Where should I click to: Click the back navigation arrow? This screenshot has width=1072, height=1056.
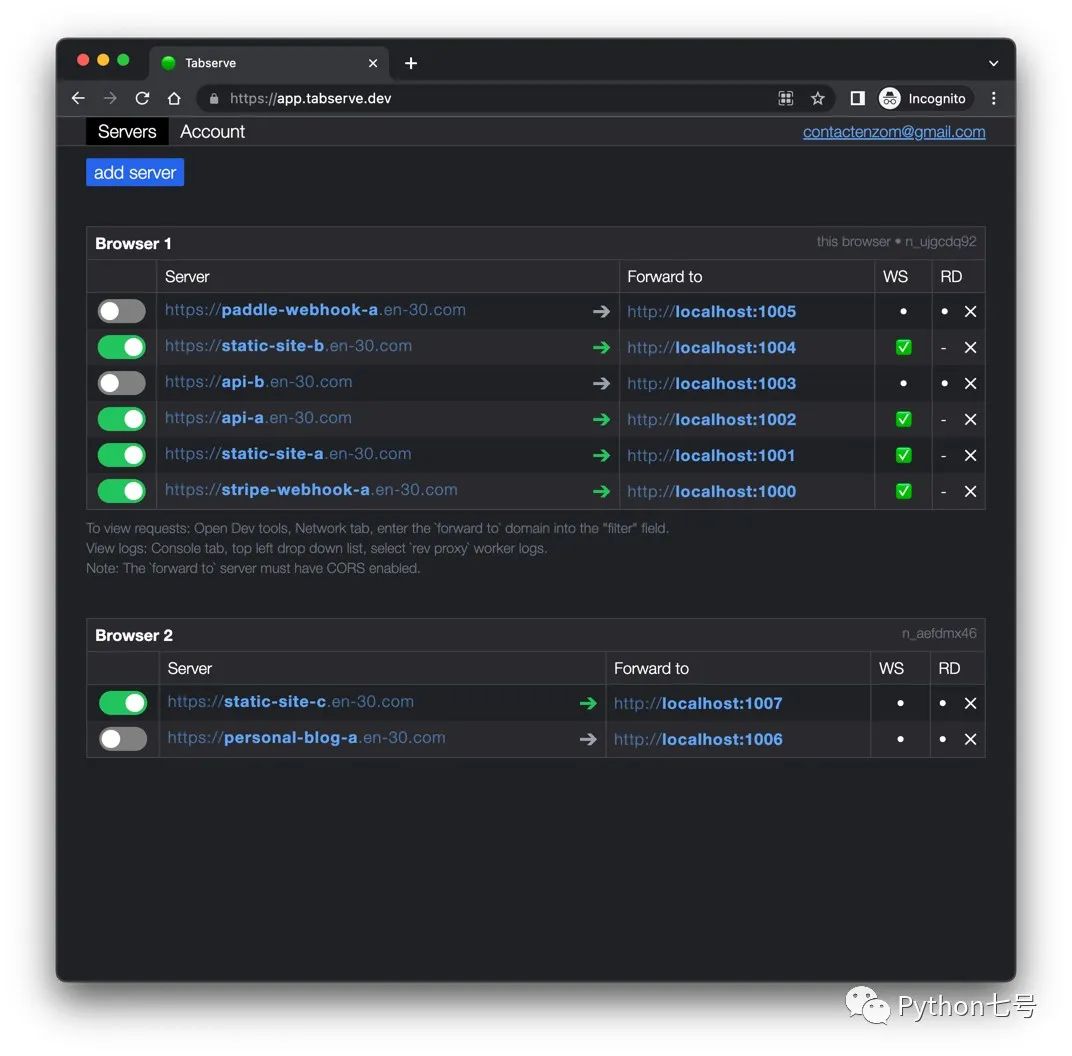pyautogui.click(x=78, y=98)
